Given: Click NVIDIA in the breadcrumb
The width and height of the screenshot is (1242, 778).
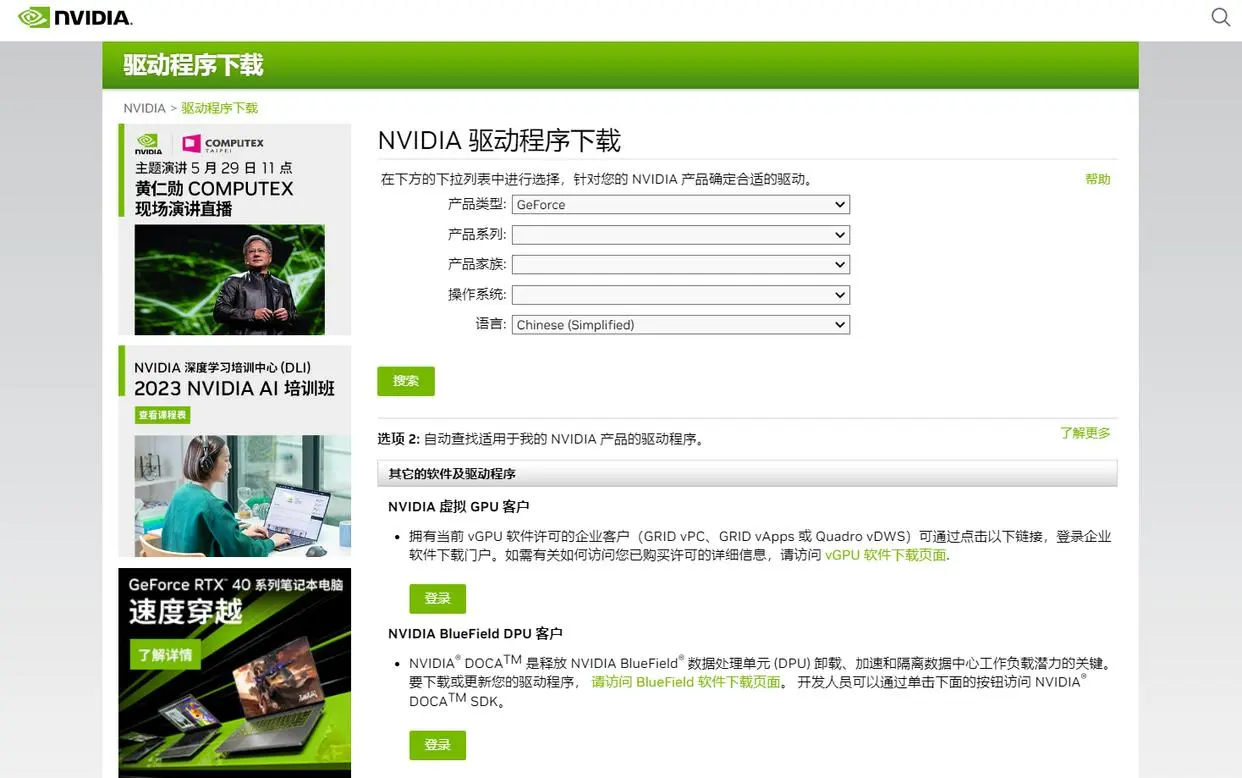Looking at the screenshot, I should pos(144,108).
